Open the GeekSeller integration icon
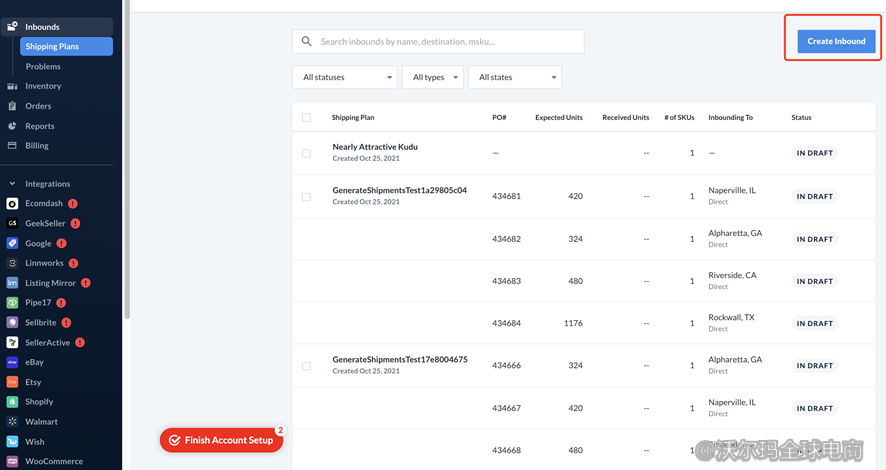Viewport: 886px width, 470px height. point(13,224)
